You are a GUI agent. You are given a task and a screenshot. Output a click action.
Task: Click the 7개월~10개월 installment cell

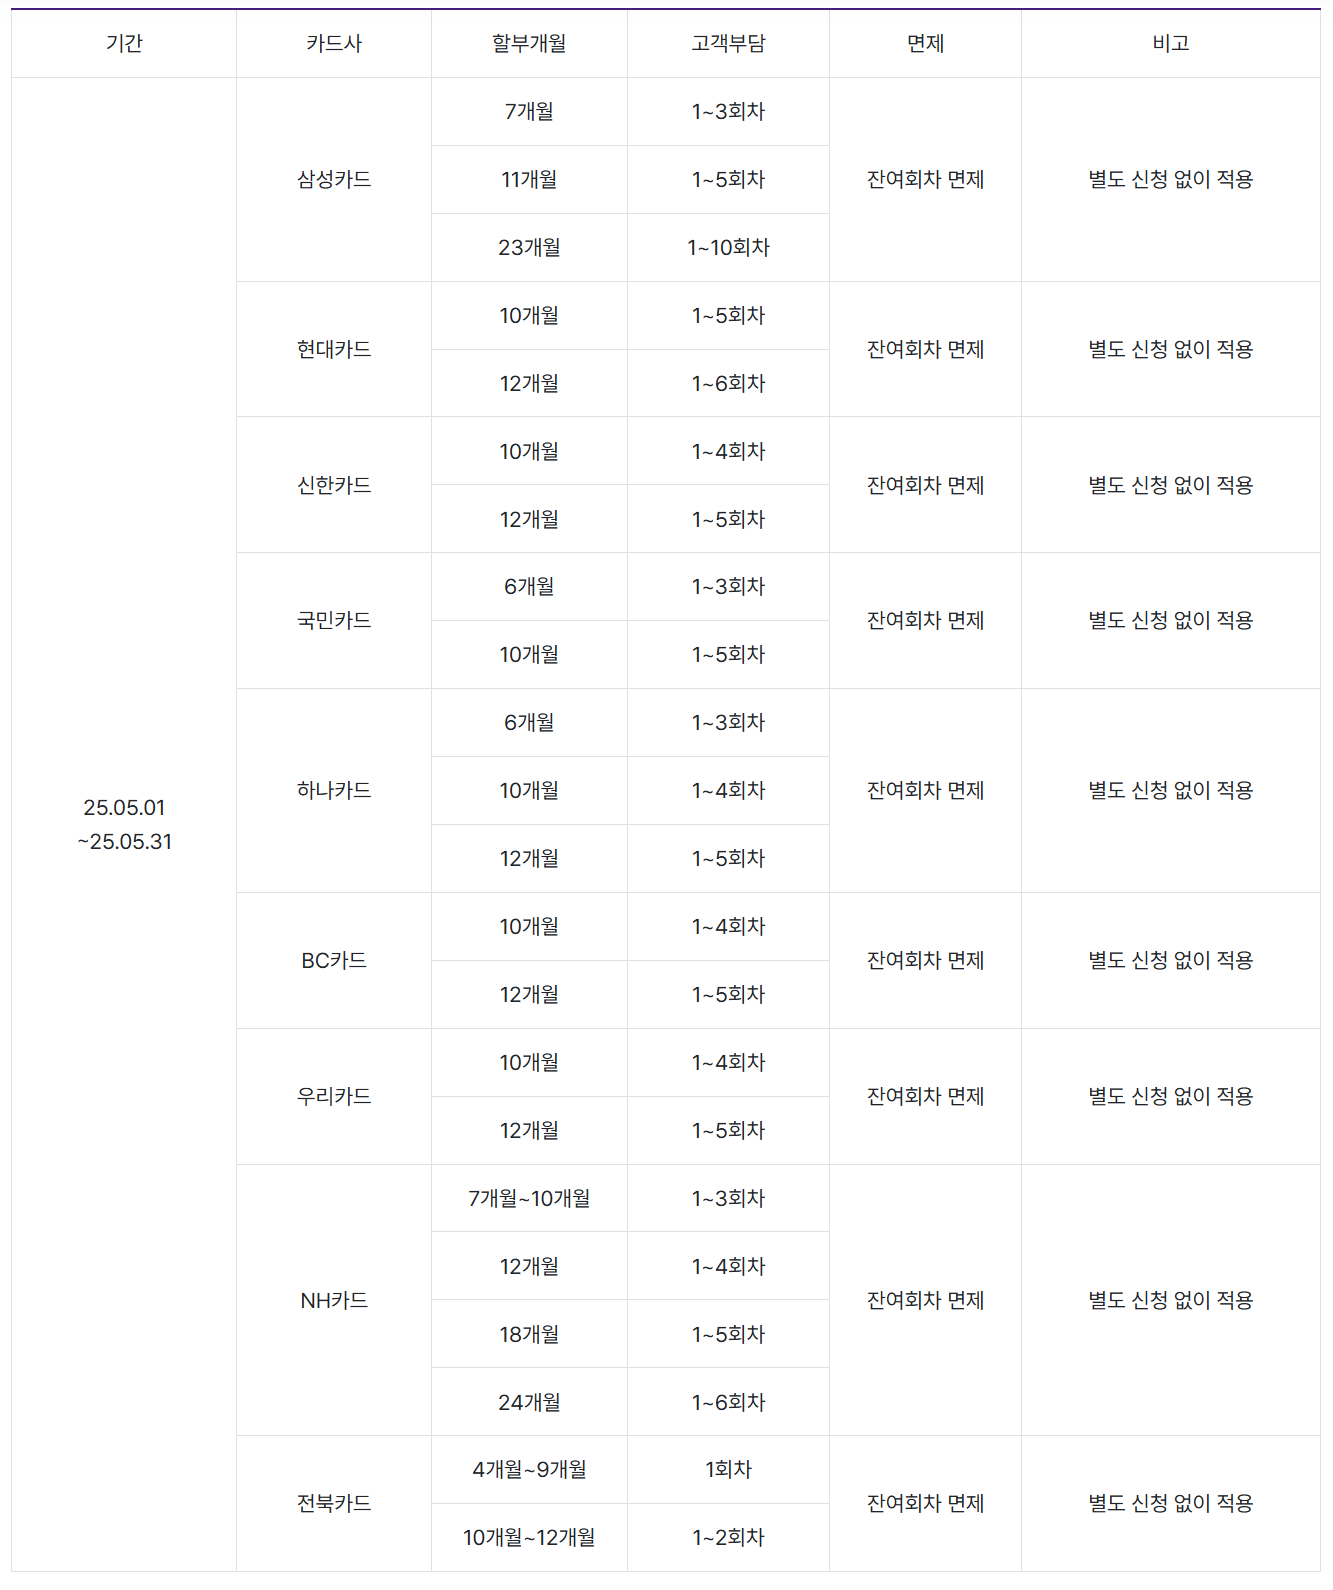click(x=529, y=1198)
